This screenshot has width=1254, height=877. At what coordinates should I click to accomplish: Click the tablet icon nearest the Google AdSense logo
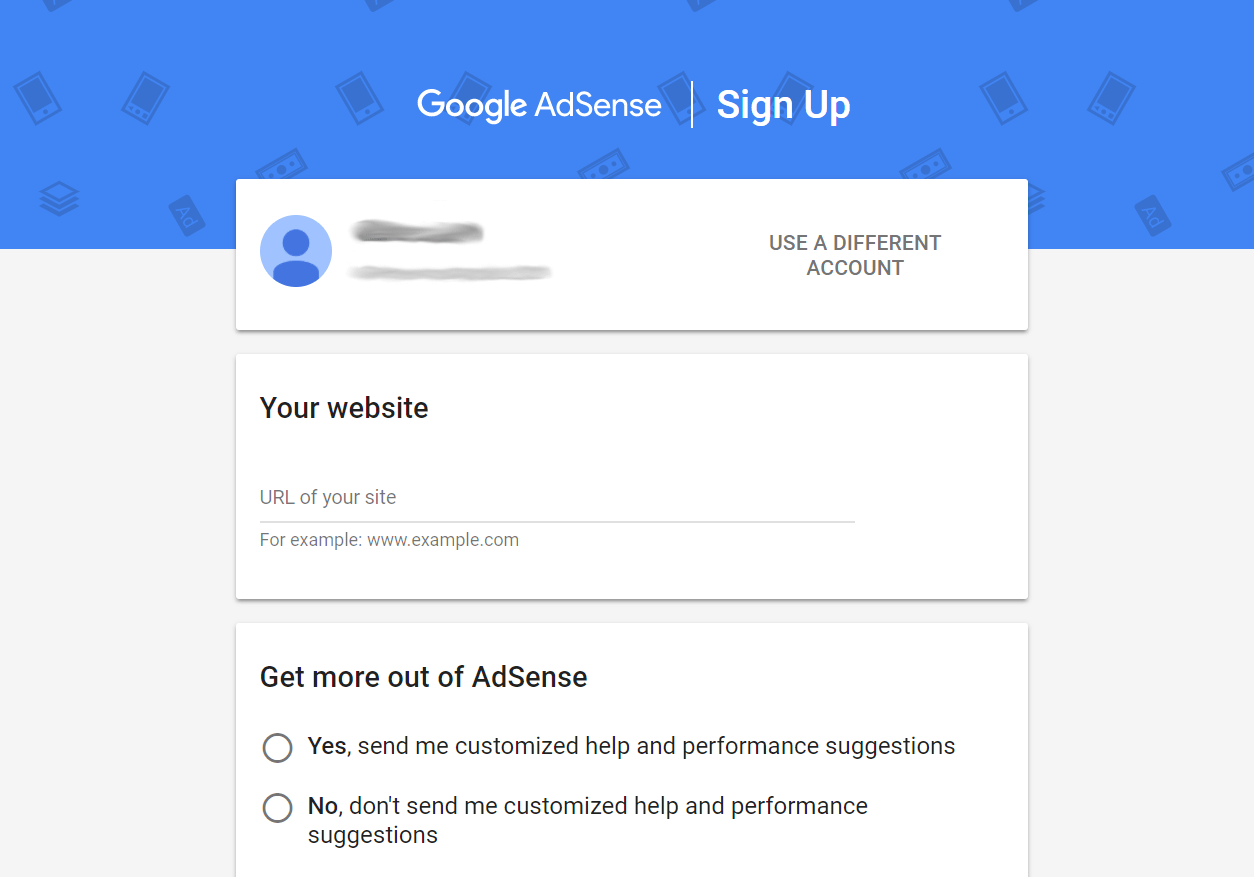[359, 97]
